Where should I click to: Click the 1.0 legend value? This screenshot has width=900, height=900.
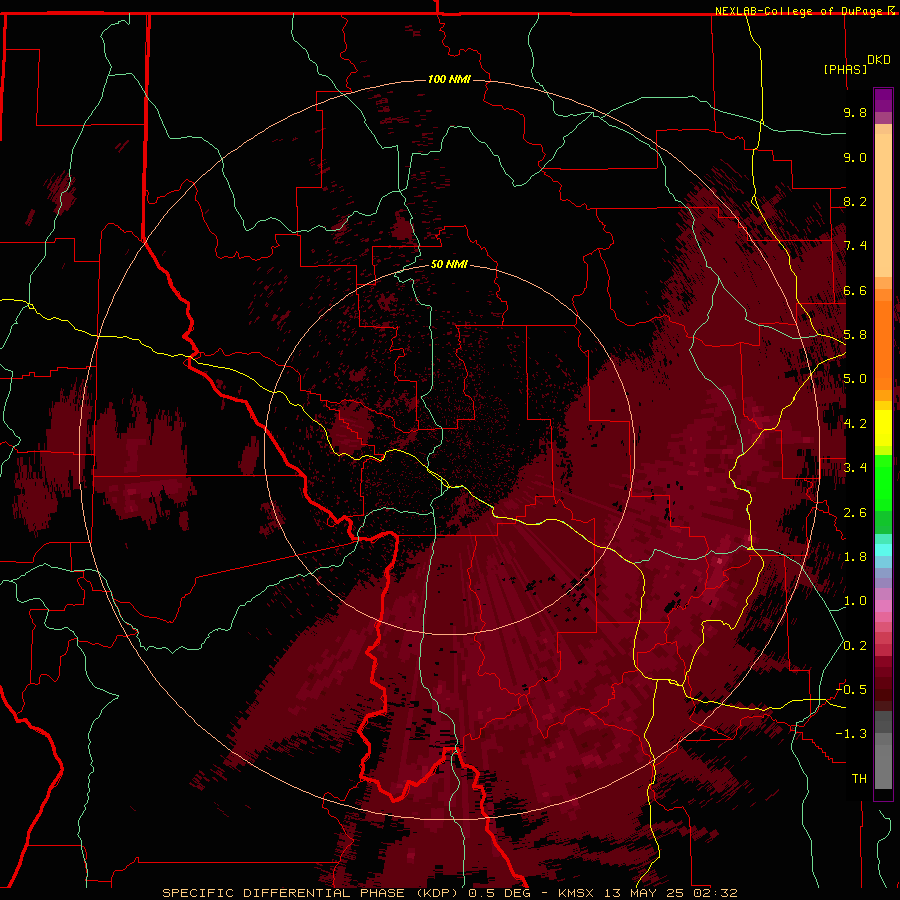click(855, 601)
